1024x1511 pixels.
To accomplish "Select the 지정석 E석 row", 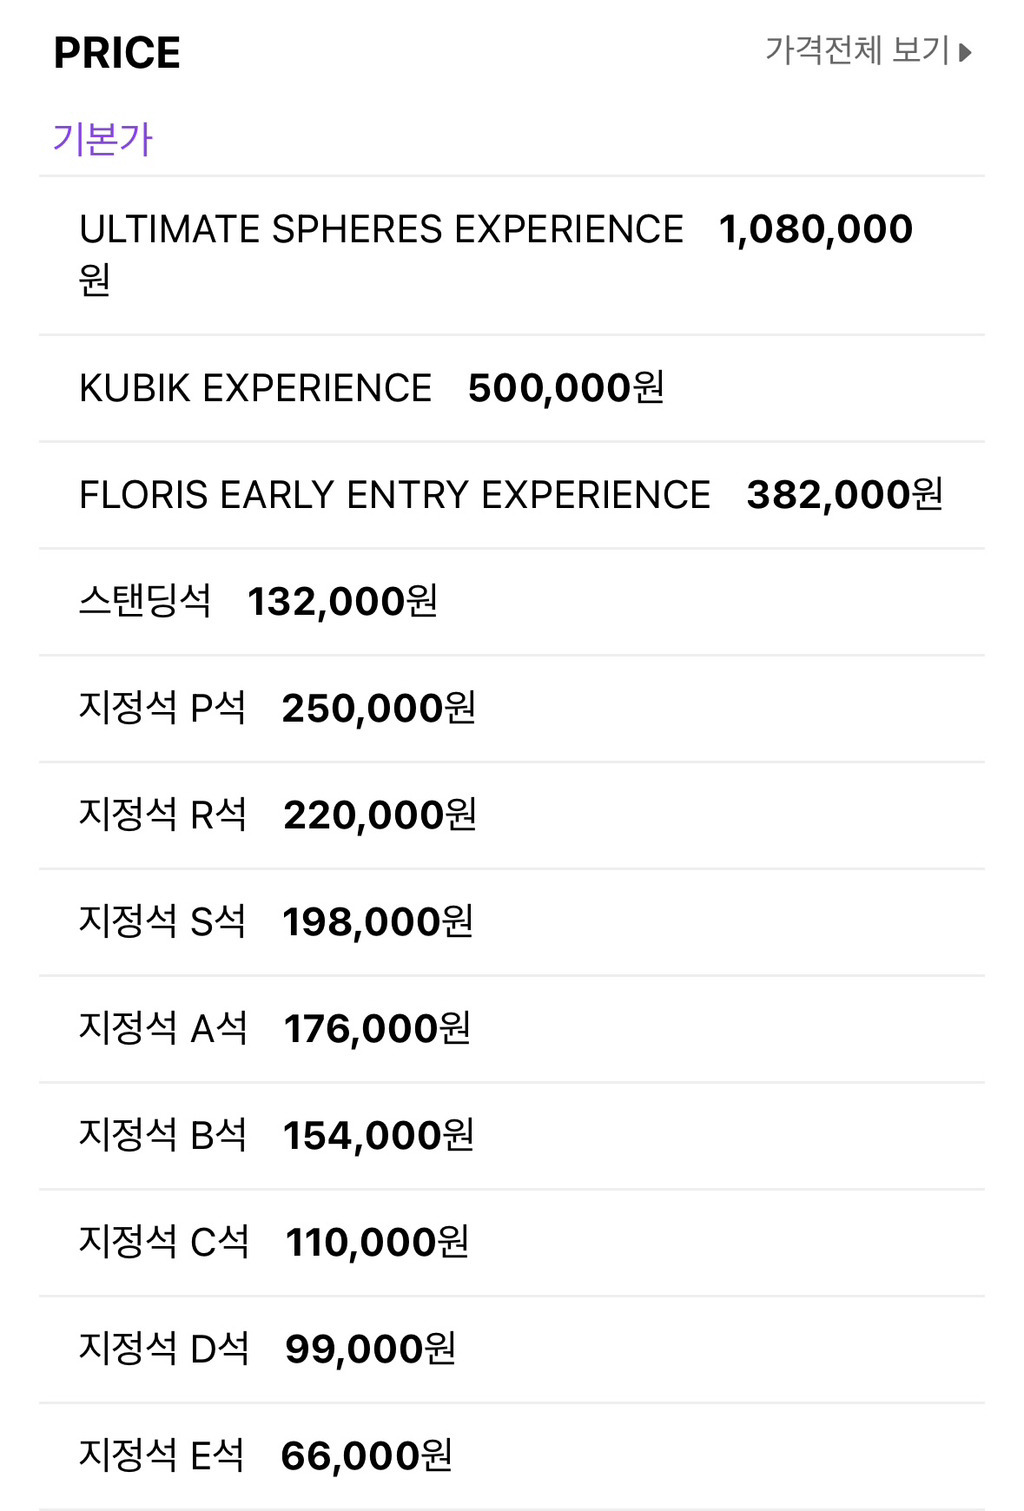I will (x=161, y=1456).
